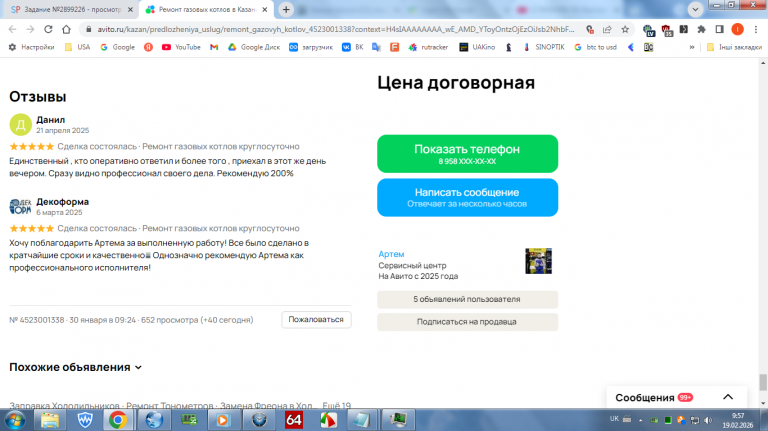Close the Задание №2899226 tab
The image size is (768, 431).
coord(130,9)
